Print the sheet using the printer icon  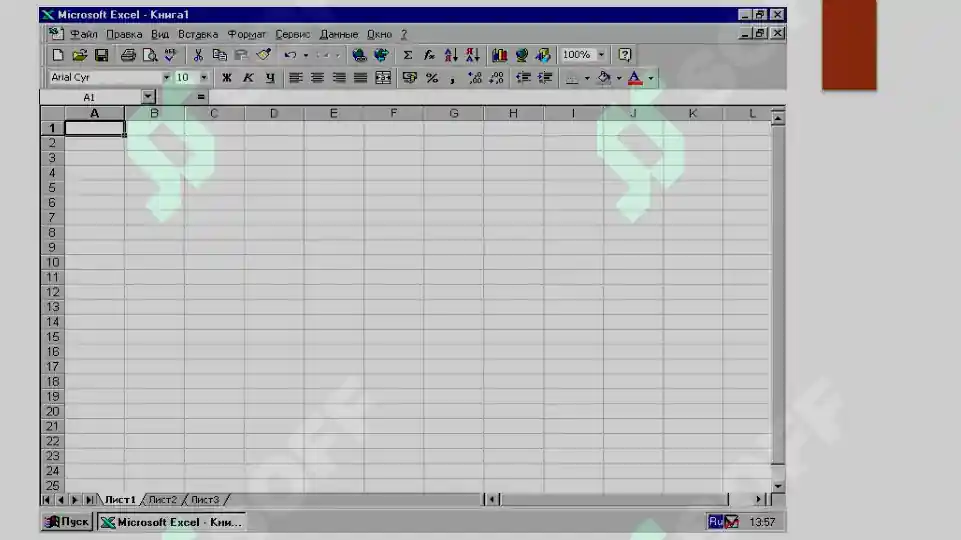pos(128,55)
